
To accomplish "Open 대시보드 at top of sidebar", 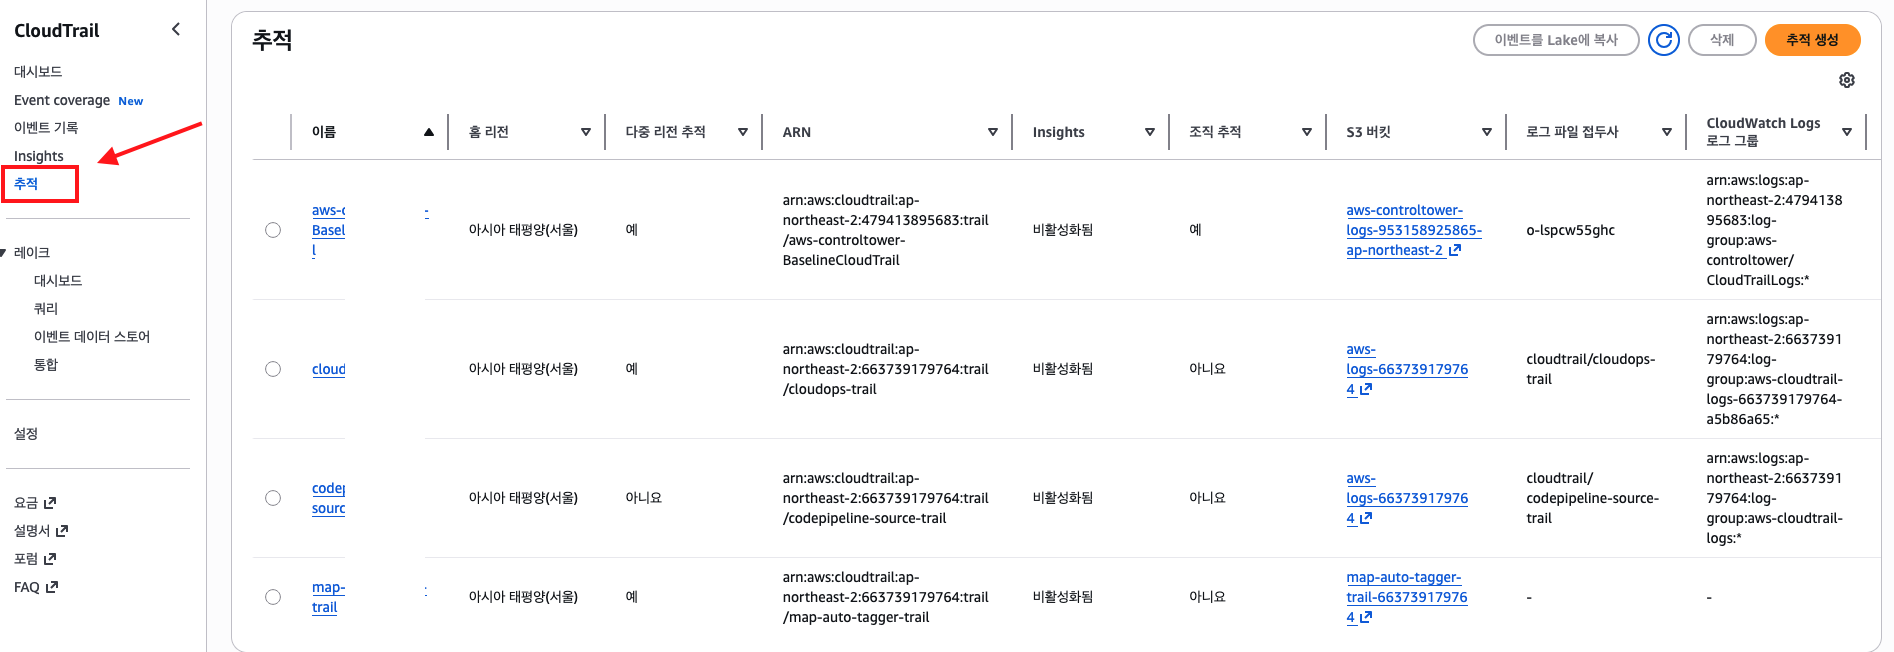I will point(38,72).
